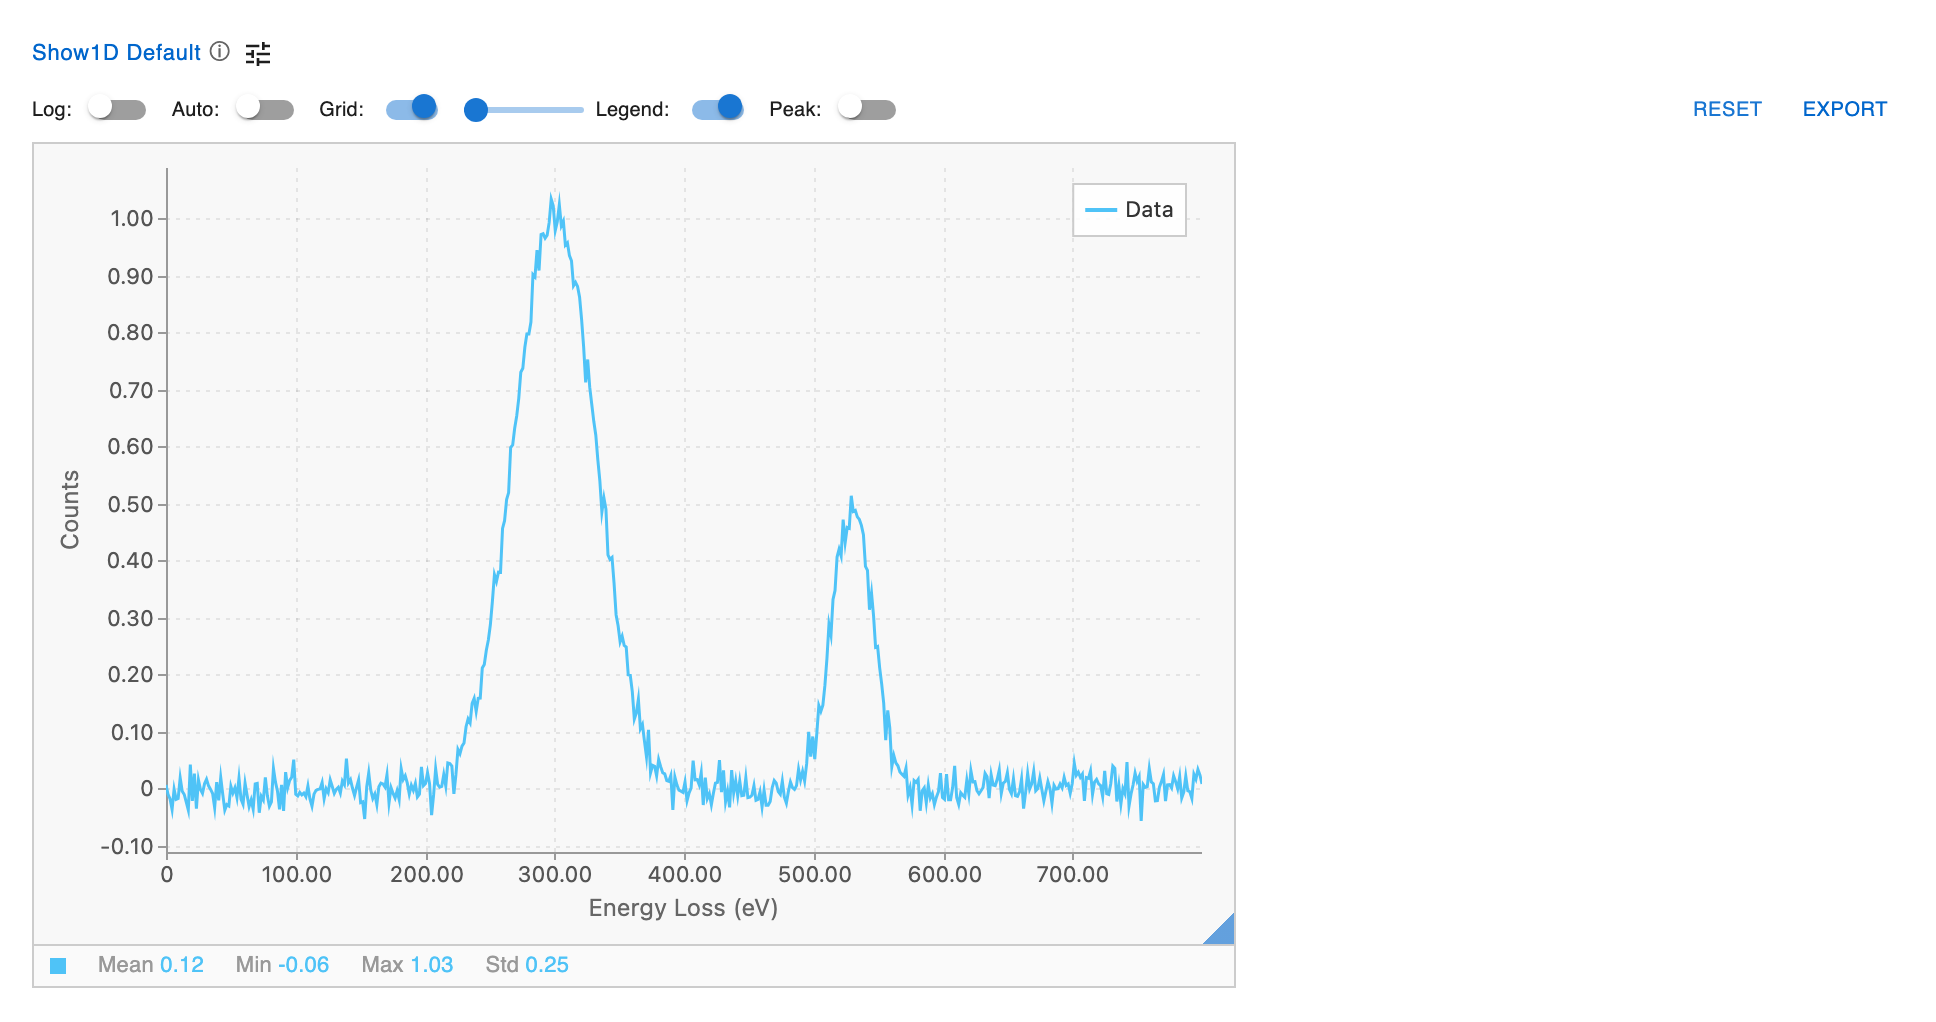This screenshot has width=1936, height=1022.
Task: Click the info icon beside Show1D Default
Action: tap(220, 52)
